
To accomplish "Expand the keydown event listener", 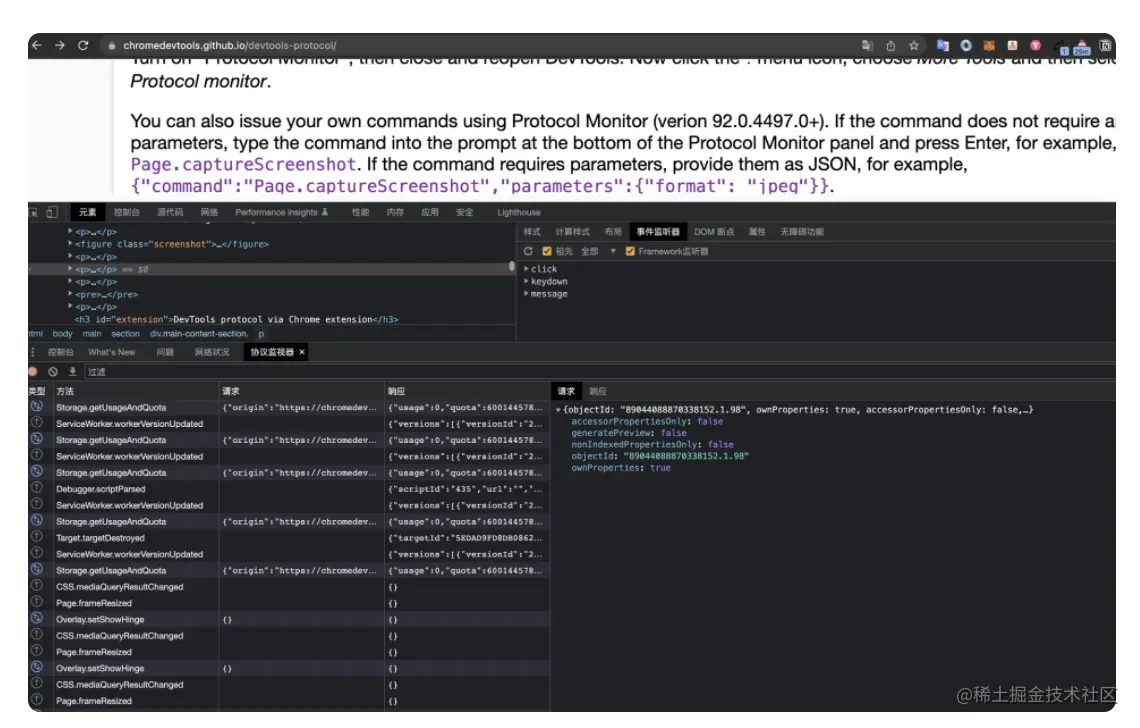I will (526, 281).
